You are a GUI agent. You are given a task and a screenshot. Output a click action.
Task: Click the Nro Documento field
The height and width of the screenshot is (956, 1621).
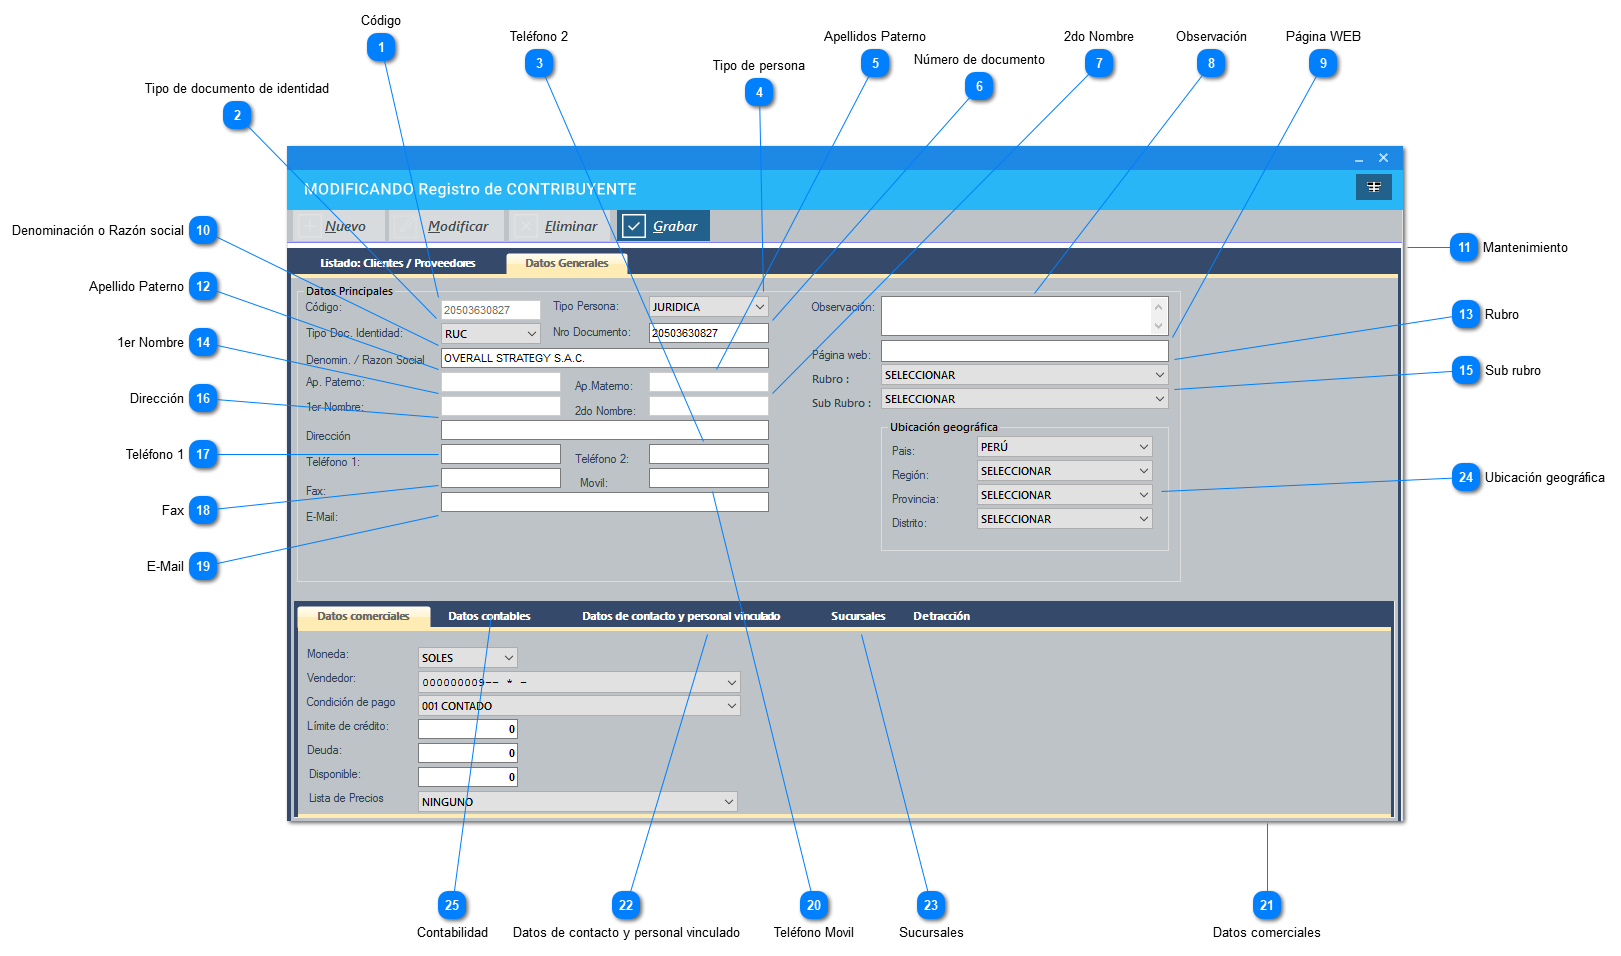coord(709,333)
